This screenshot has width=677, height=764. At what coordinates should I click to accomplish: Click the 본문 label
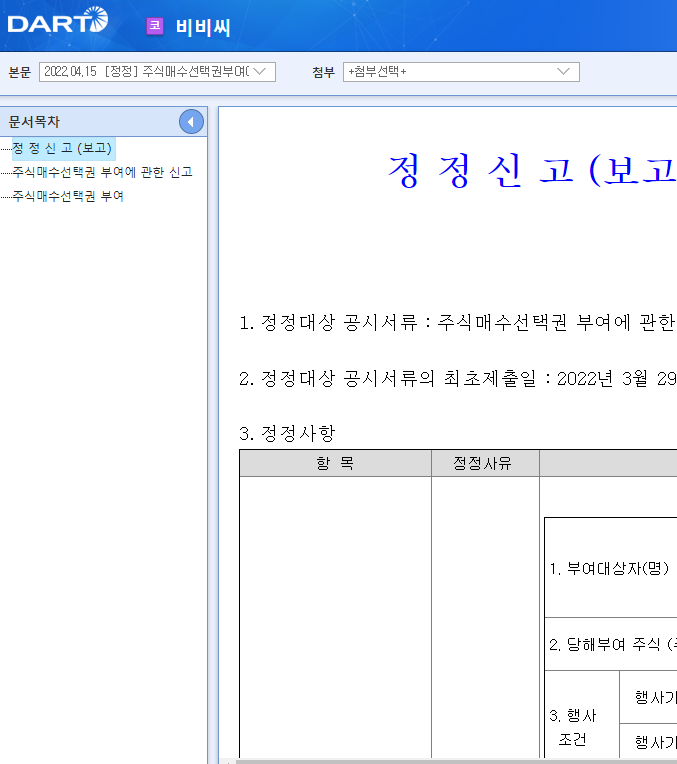pyautogui.click(x=20, y=72)
